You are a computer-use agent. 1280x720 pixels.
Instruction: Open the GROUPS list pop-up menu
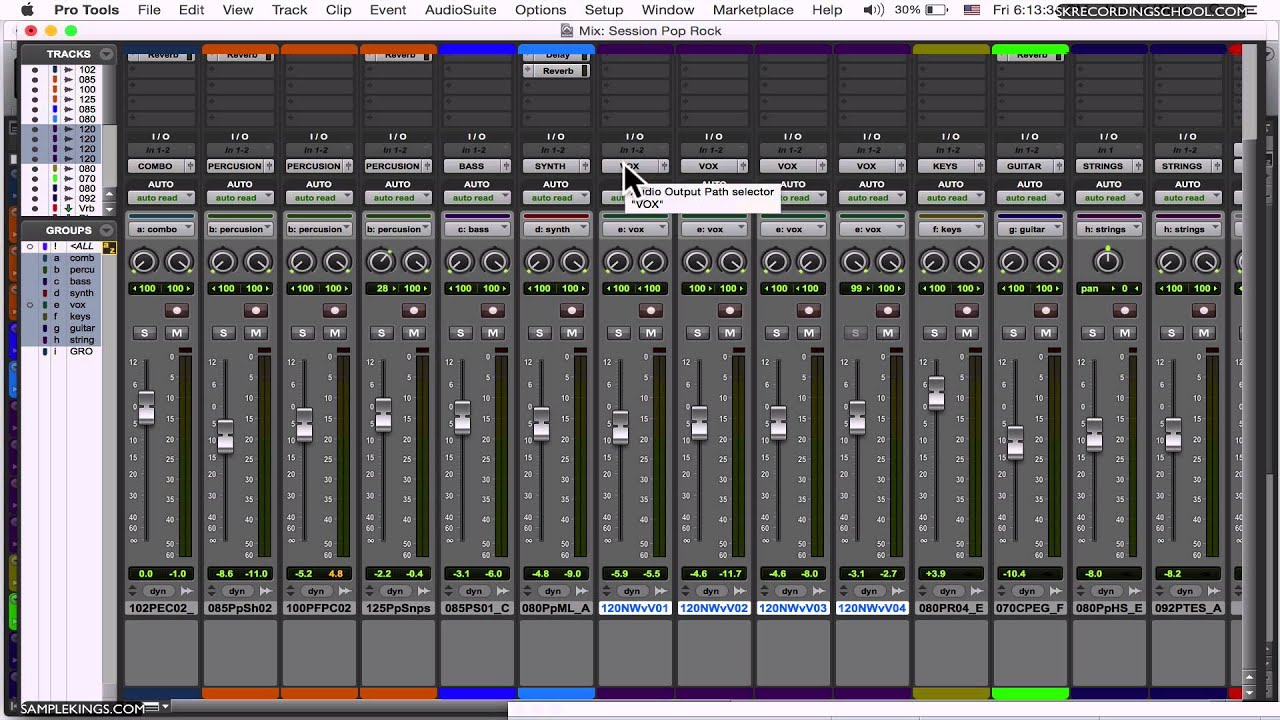click(x=106, y=230)
